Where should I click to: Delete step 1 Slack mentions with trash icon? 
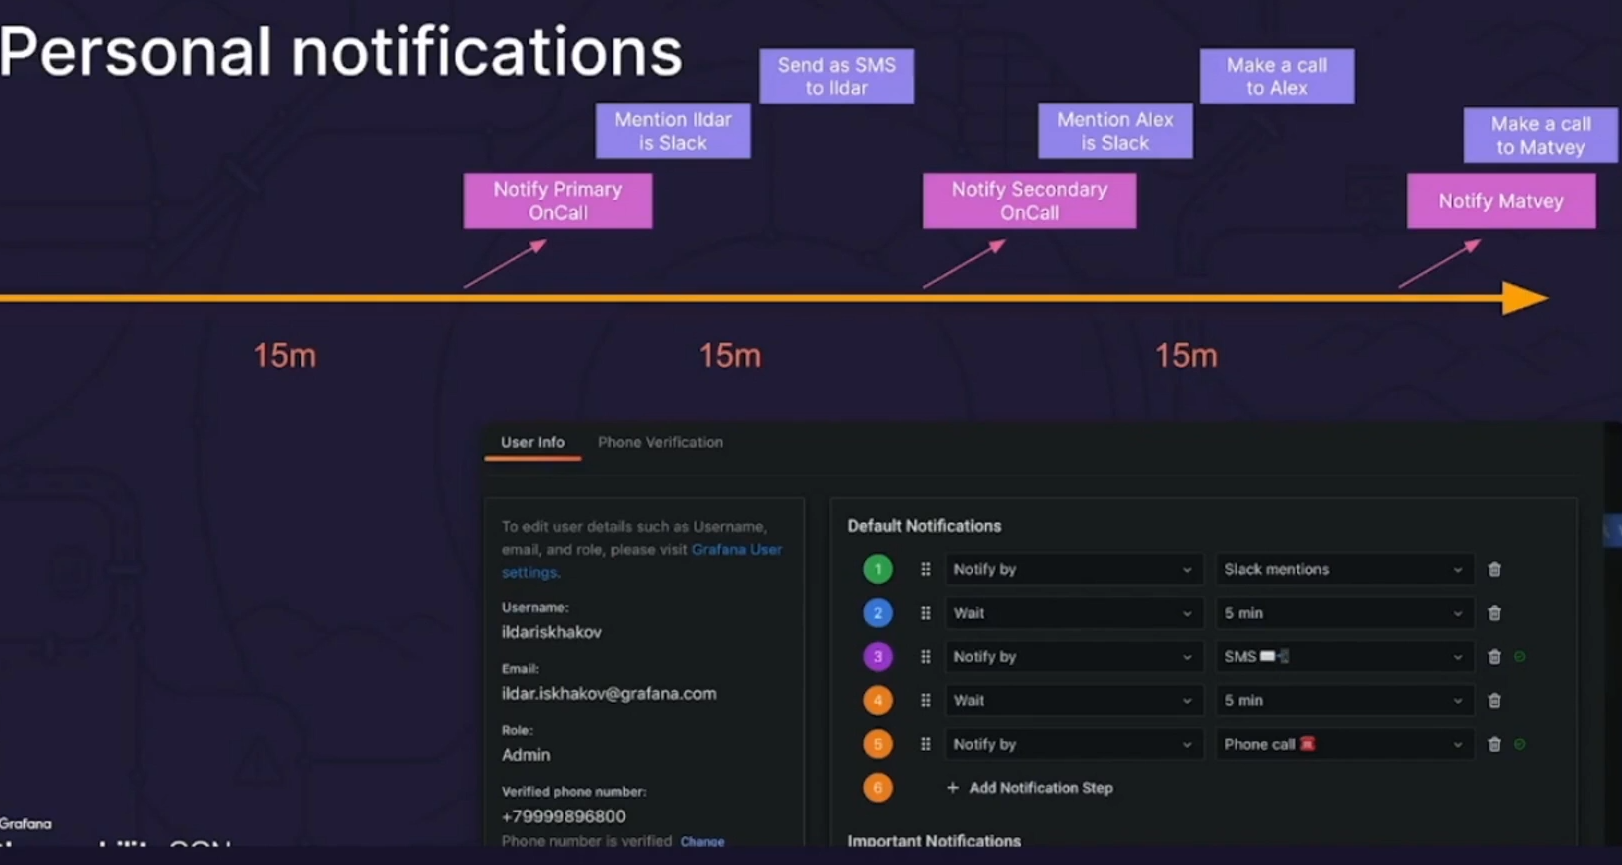[1494, 569]
